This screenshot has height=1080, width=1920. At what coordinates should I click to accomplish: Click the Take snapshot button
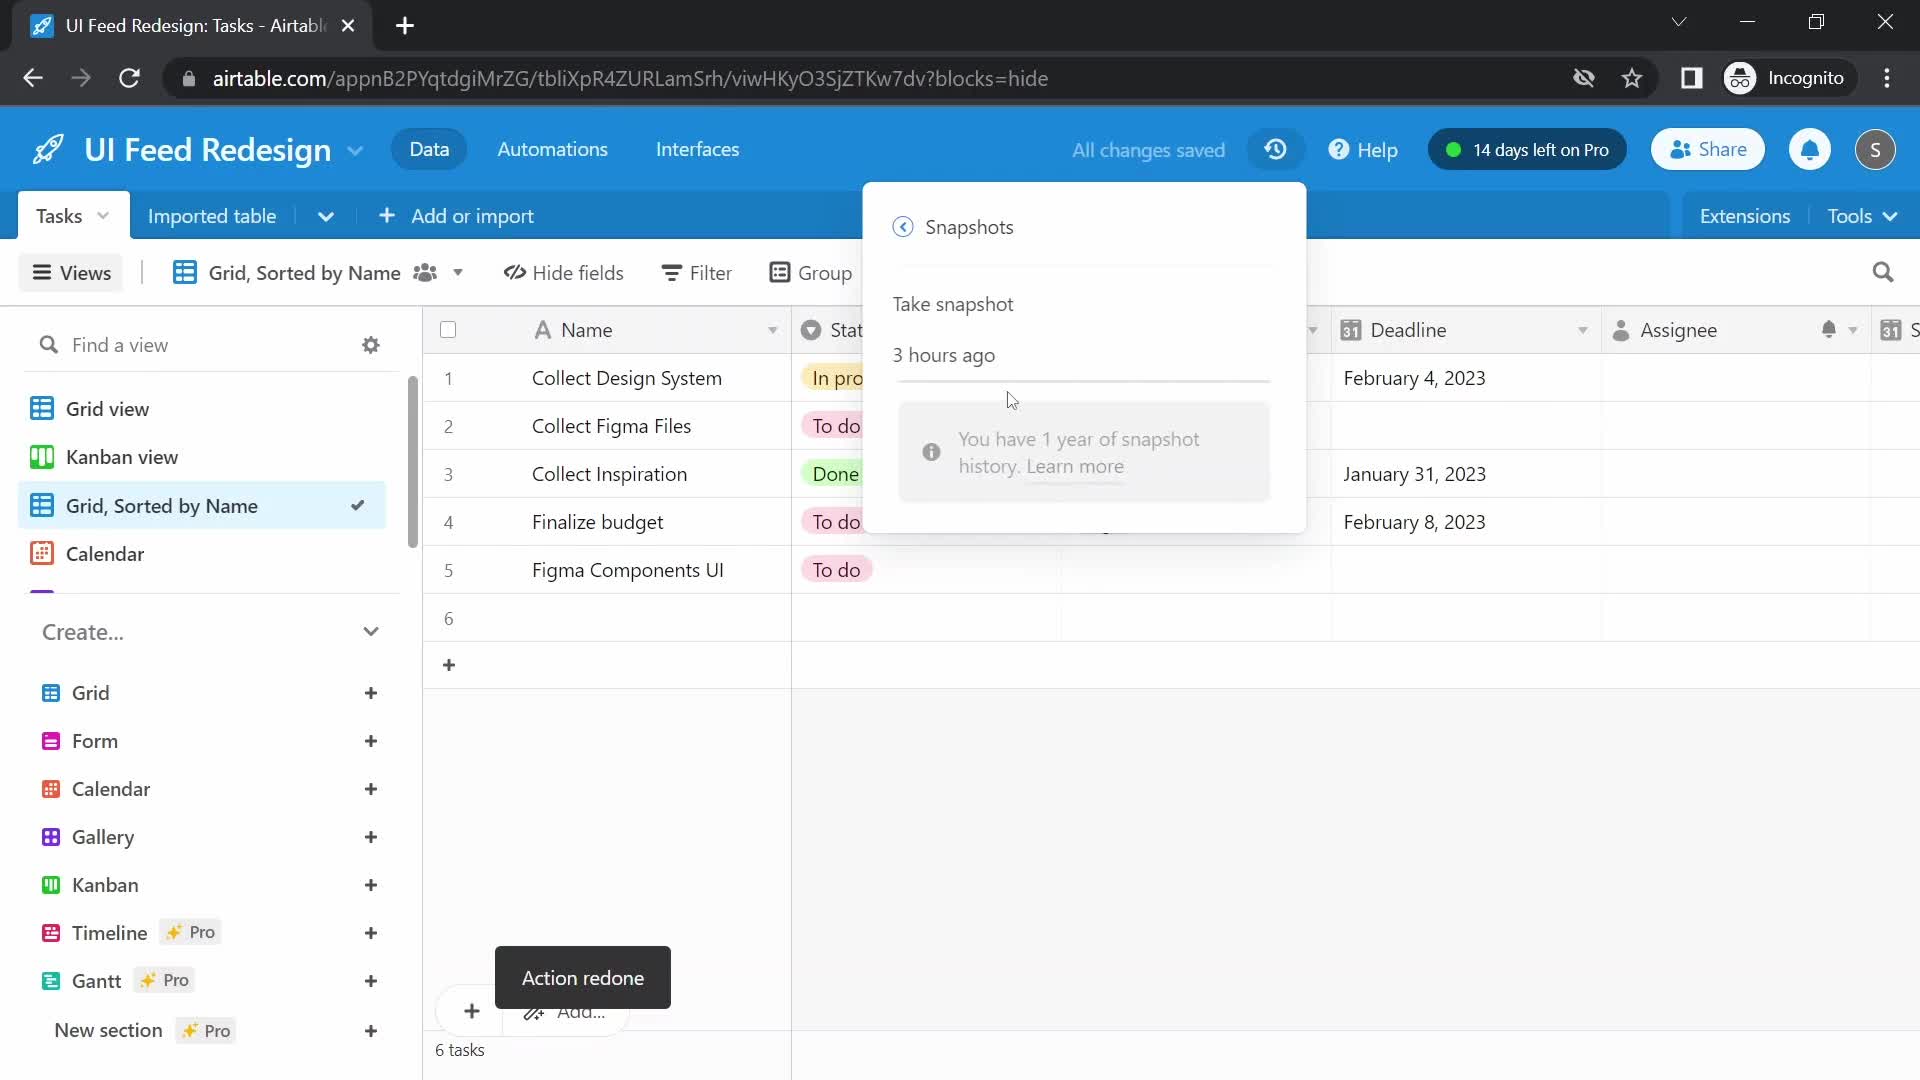point(953,303)
